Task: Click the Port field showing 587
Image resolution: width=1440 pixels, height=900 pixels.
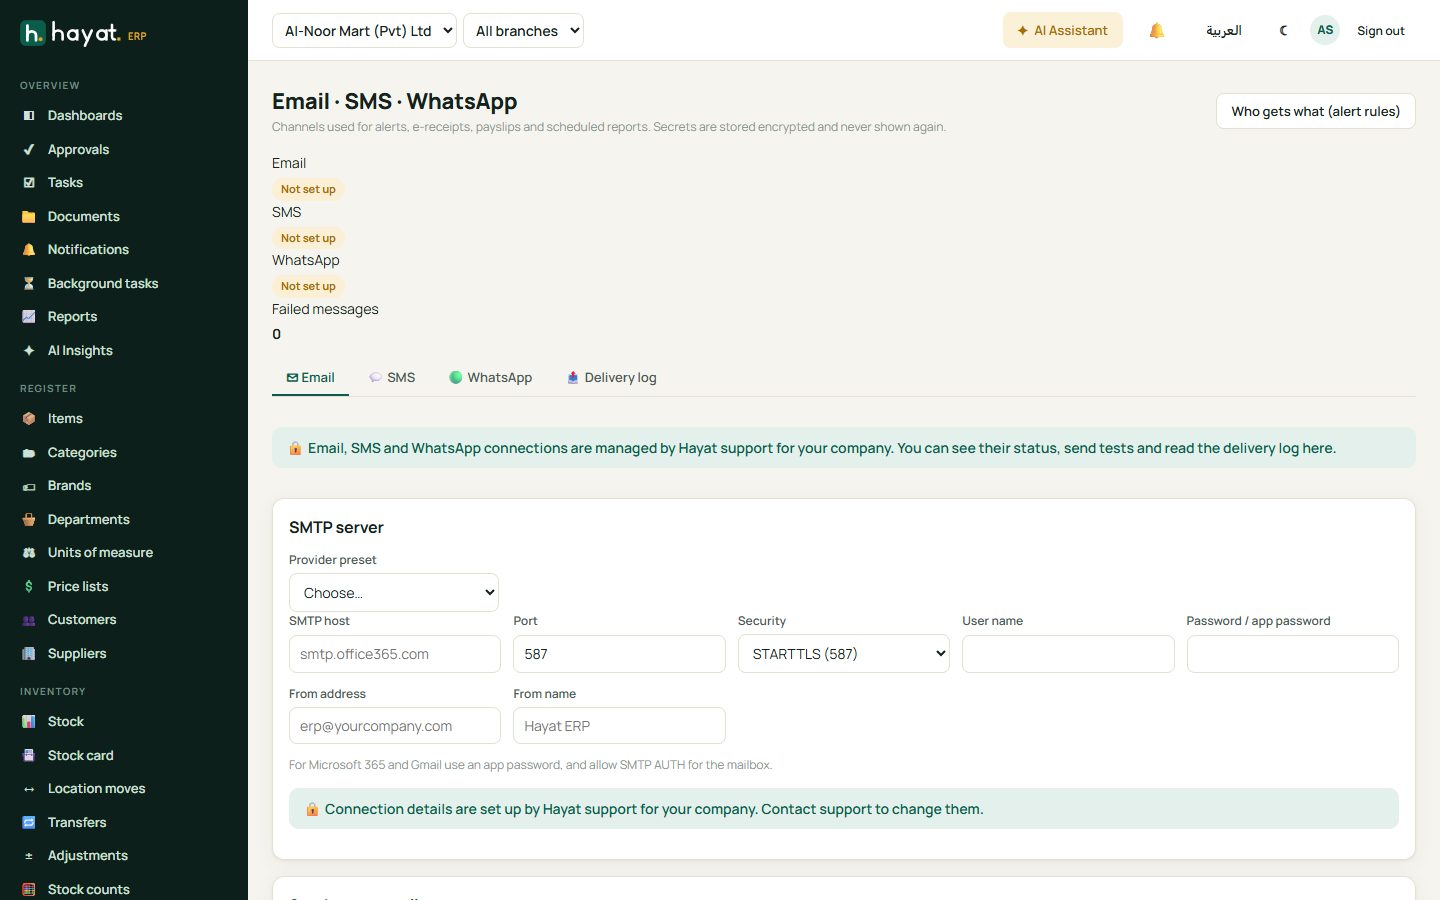Action: 619,654
